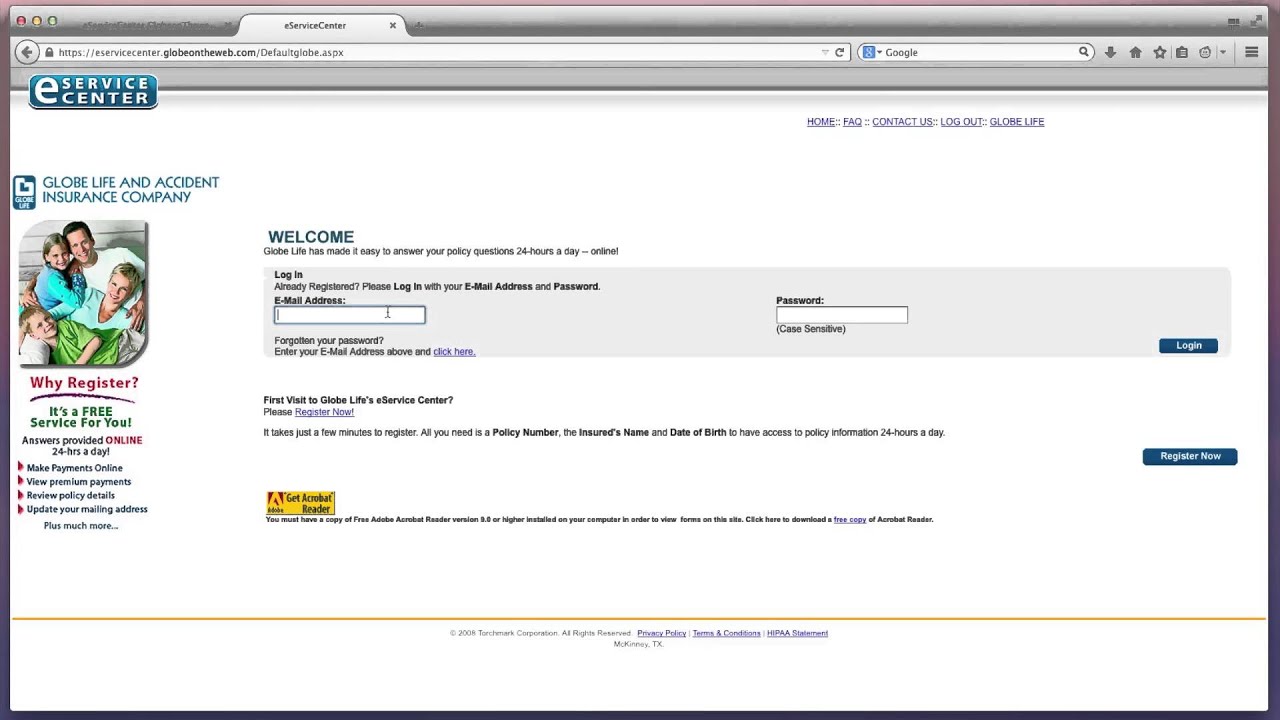Close the eServiceCenter tab

(393, 25)
